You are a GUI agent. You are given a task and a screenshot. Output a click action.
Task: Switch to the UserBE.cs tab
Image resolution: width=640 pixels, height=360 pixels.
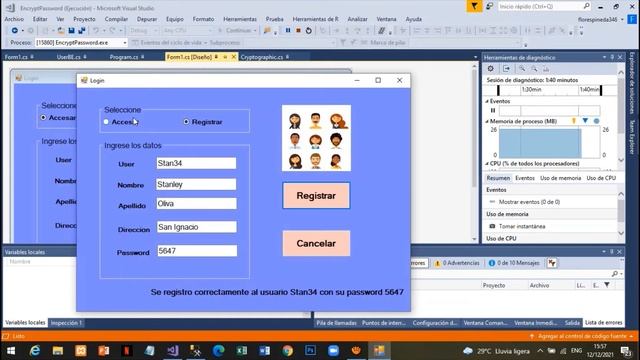69,57
